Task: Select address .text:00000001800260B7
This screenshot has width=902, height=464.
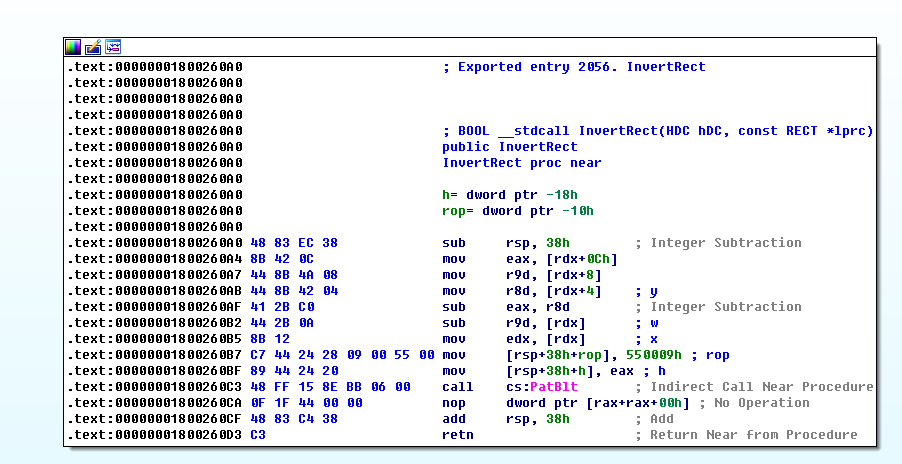Action: (x=155, y=355)
